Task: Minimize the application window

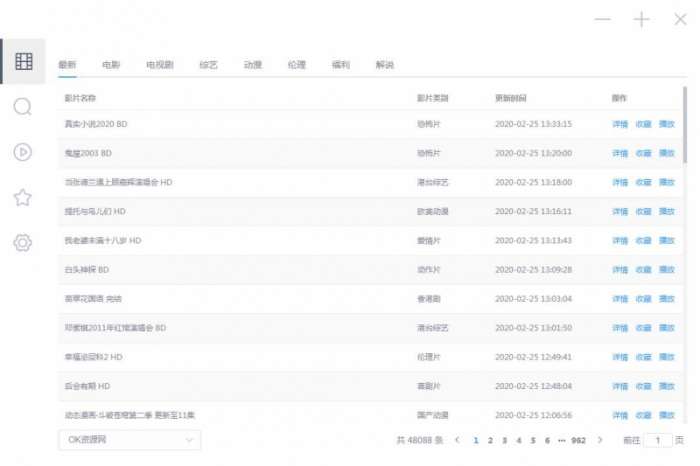Action: pyautogui.click(x=603, y=19)
